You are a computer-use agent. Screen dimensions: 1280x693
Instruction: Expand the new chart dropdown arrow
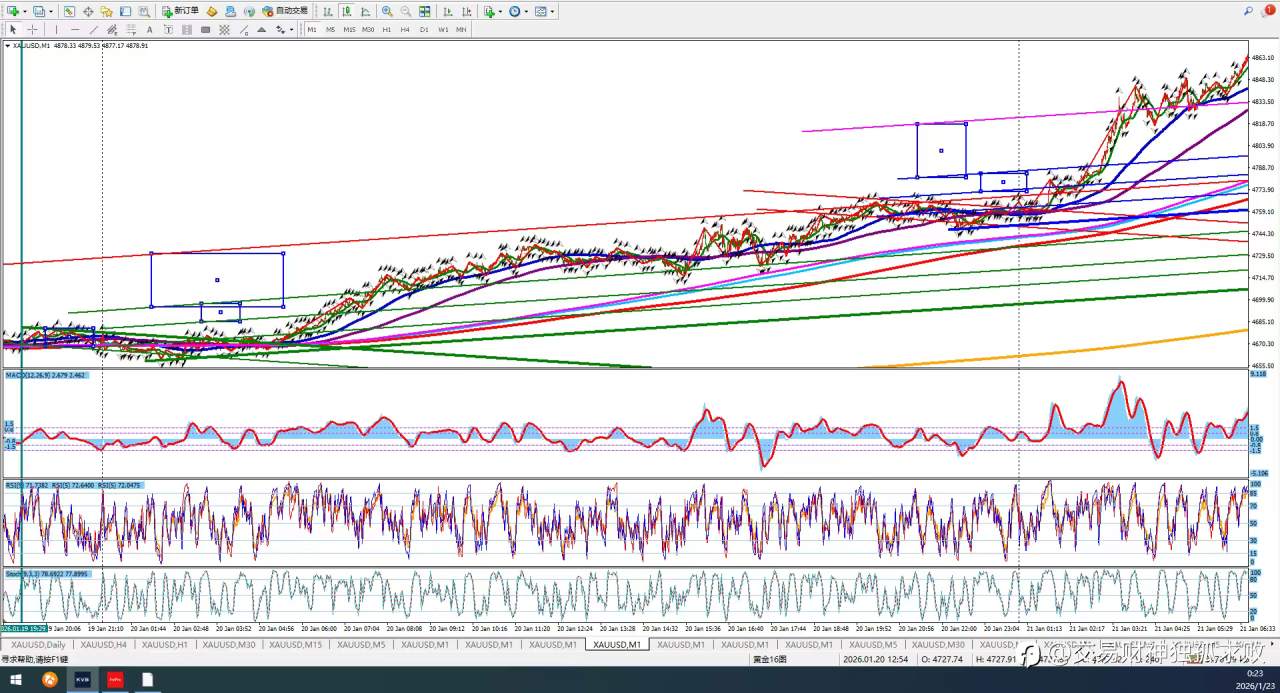pyautogui.click(x=24, y=11)
